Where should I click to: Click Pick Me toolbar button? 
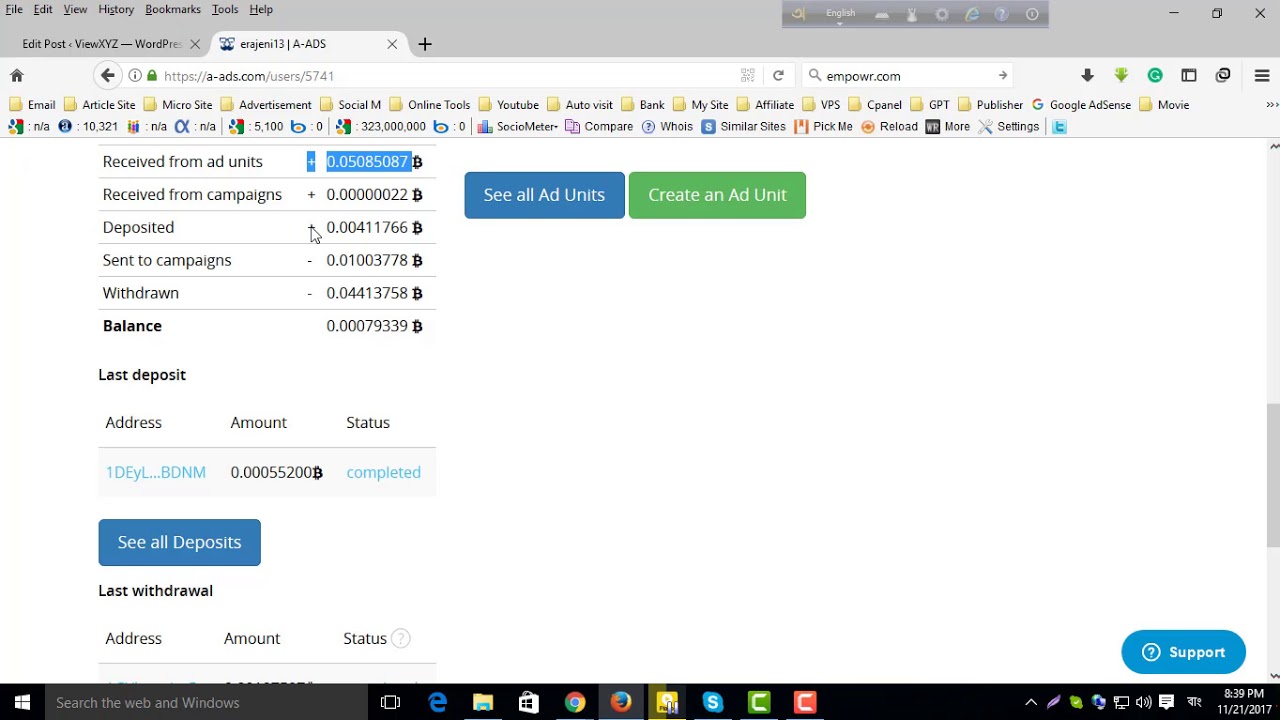pyautogui.click(x=823, y=127)
